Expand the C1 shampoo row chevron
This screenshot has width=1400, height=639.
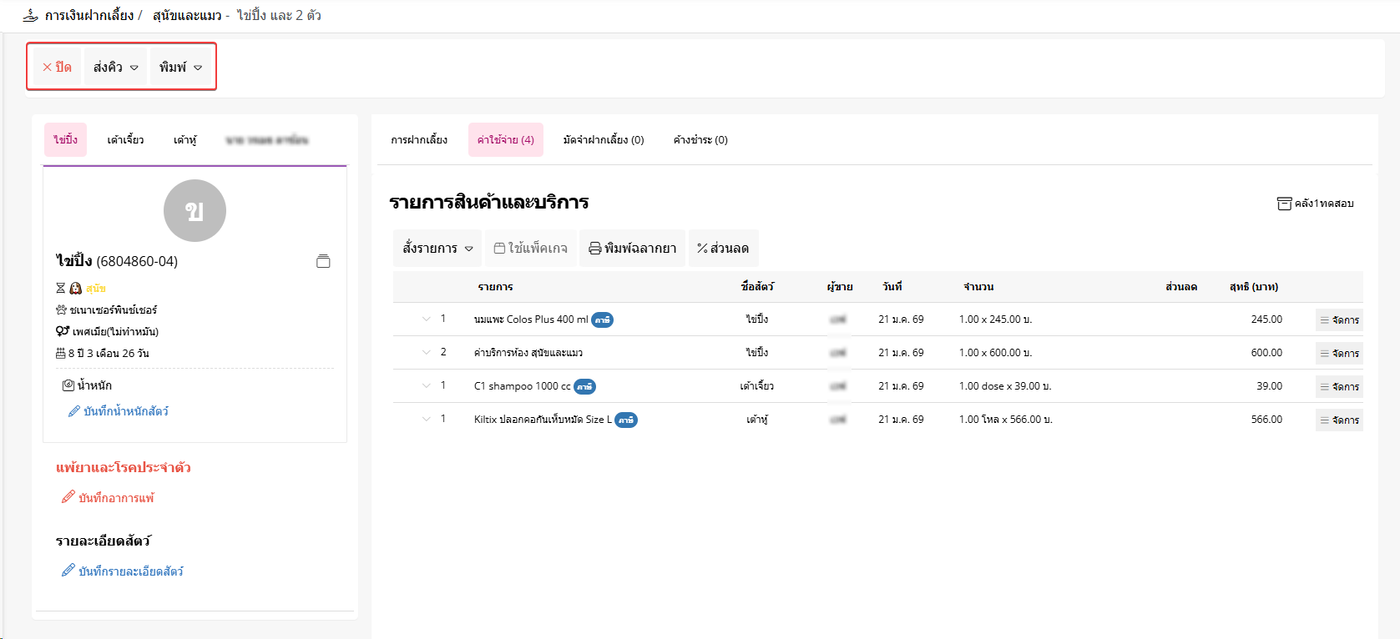click(426, 385)
